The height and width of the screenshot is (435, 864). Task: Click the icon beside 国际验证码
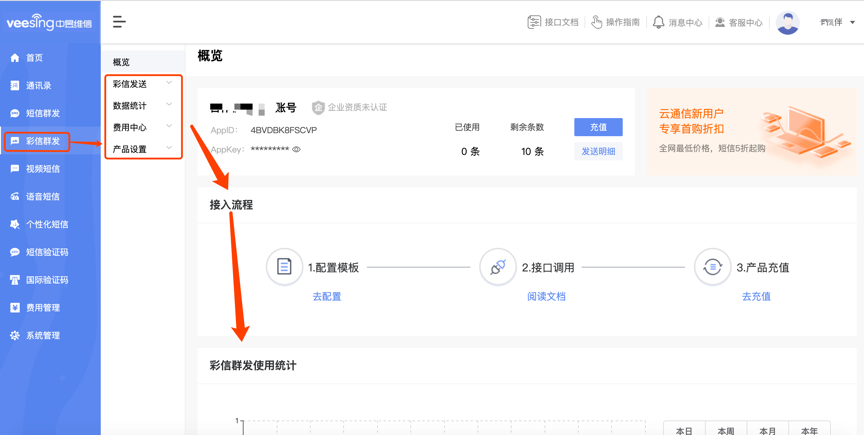(x=15, y=280)
